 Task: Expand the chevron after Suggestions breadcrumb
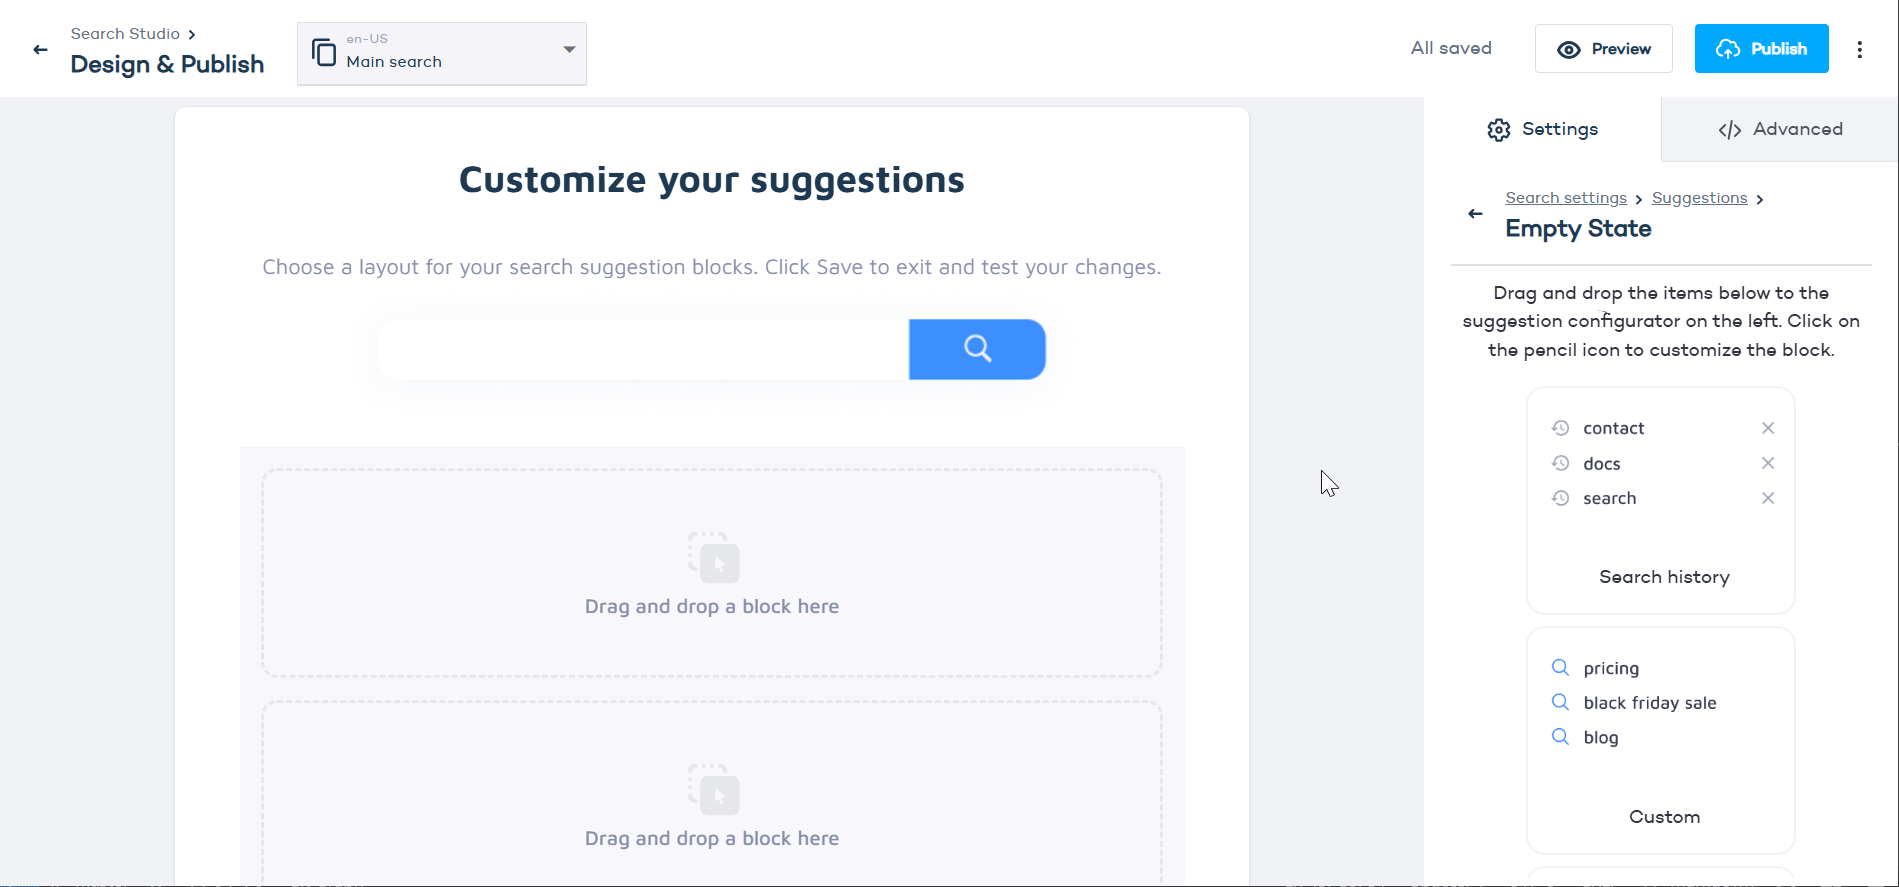1760,198
